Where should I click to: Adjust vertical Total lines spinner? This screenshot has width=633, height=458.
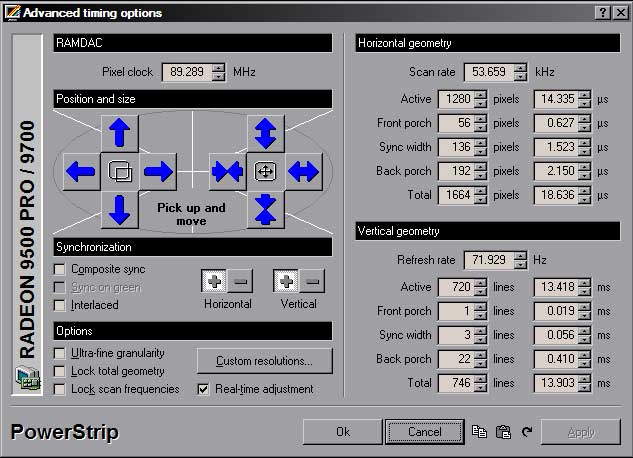coord(480,383)
